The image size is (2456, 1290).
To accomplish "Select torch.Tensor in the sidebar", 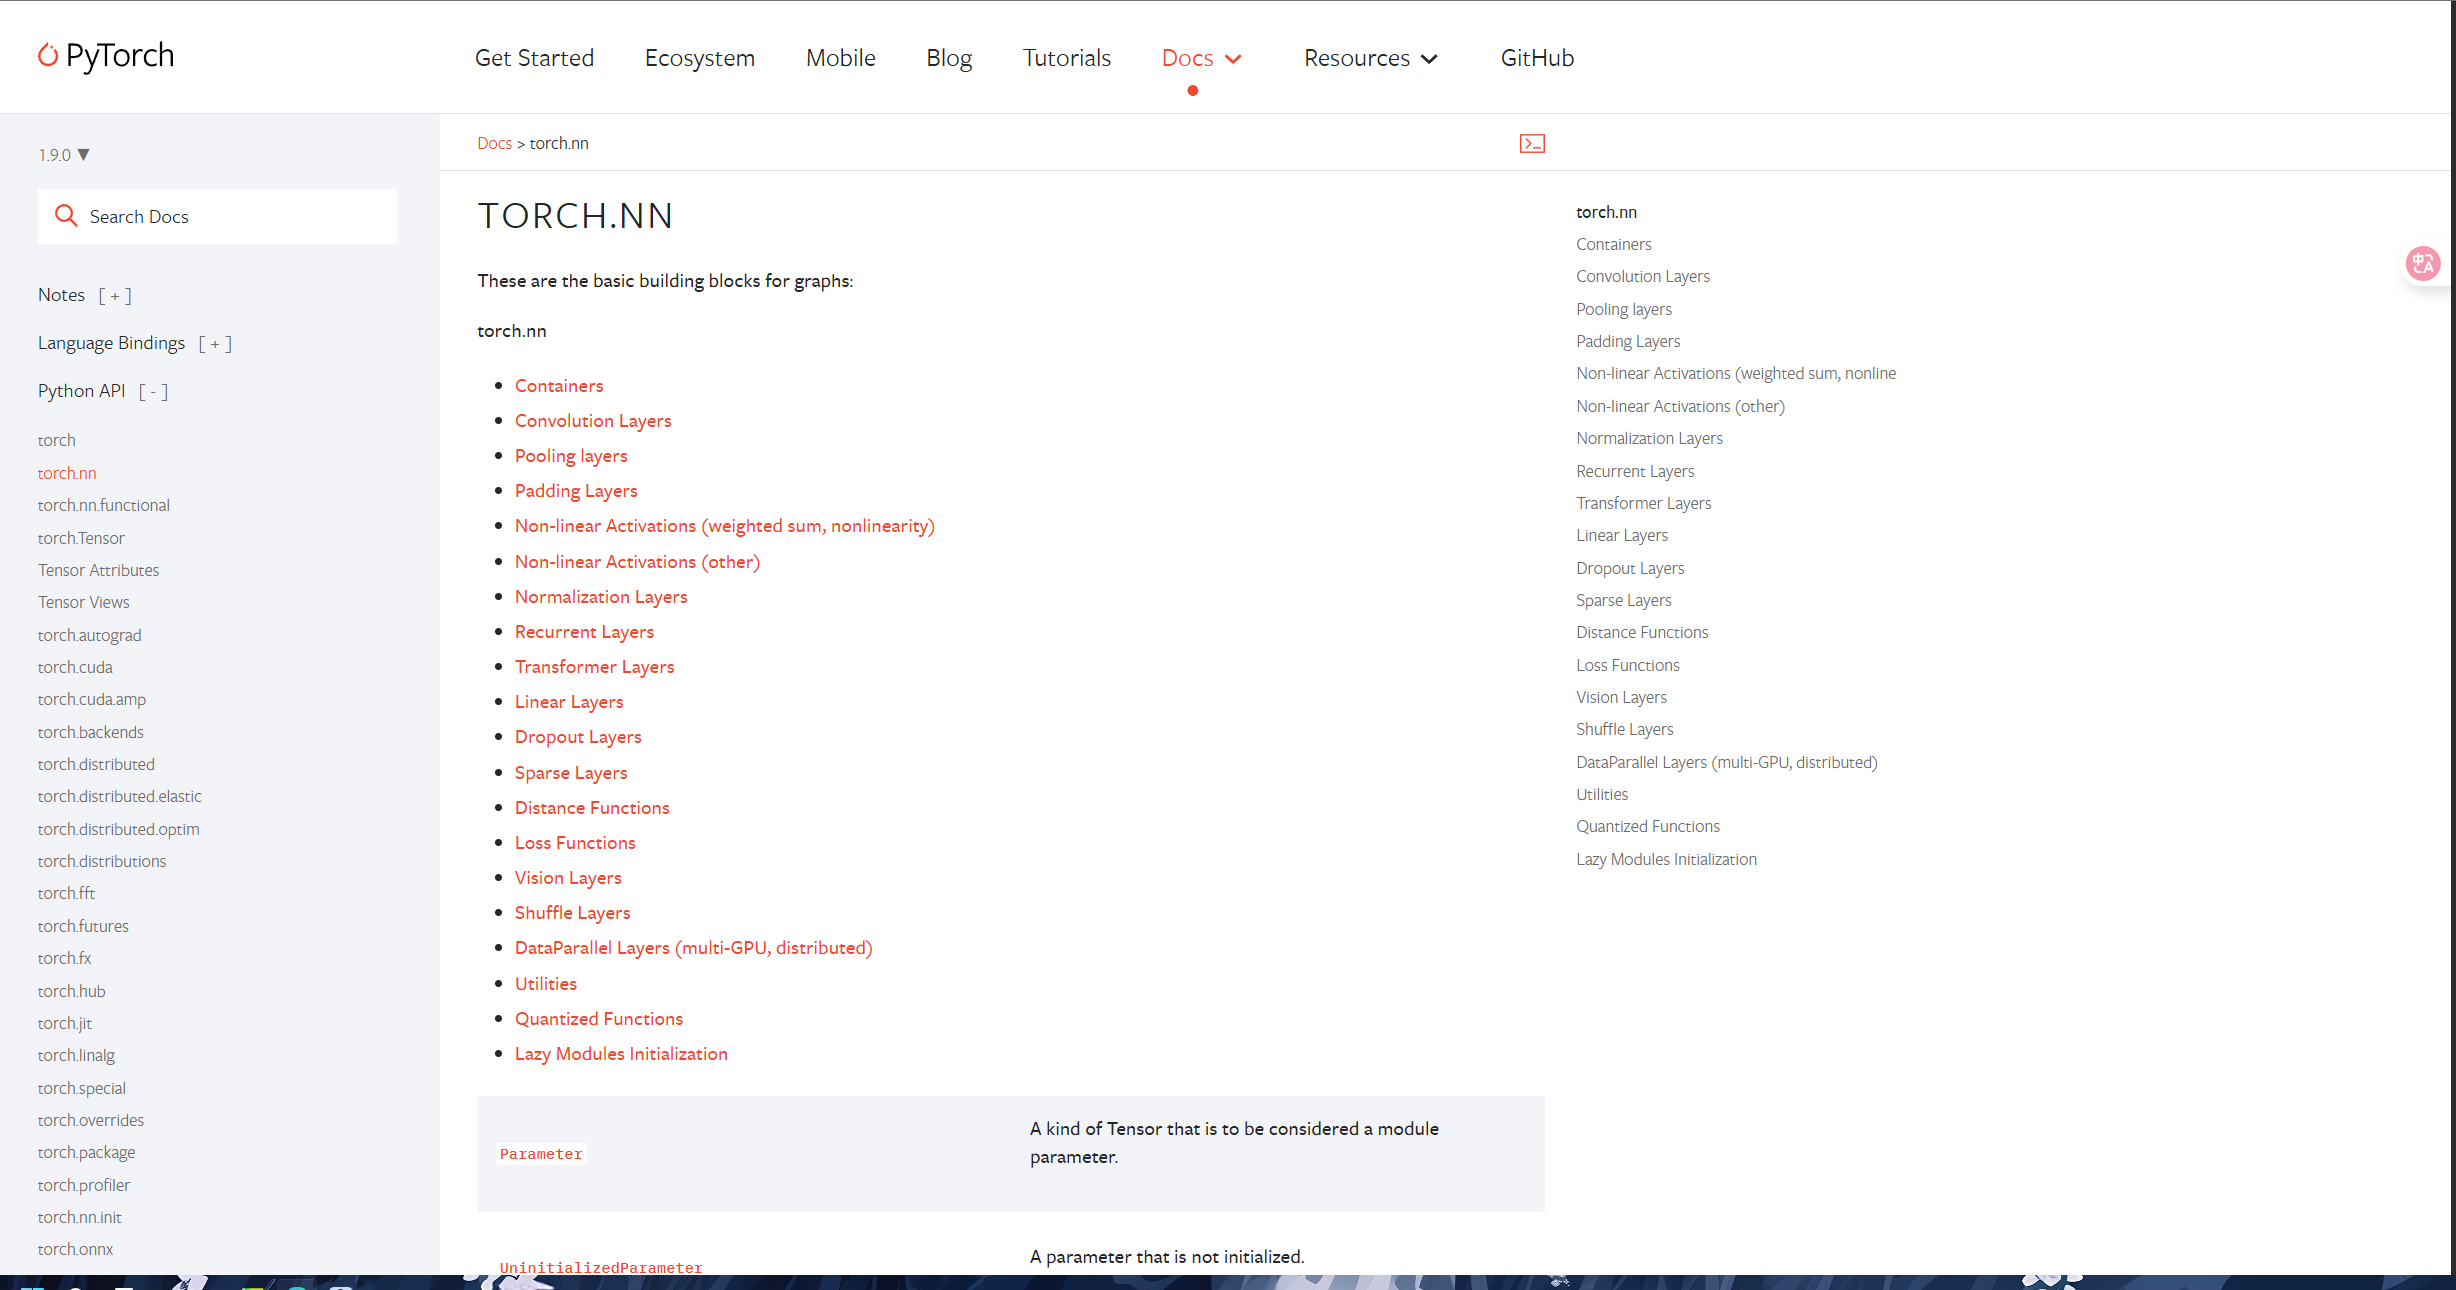I will point(81,538).
